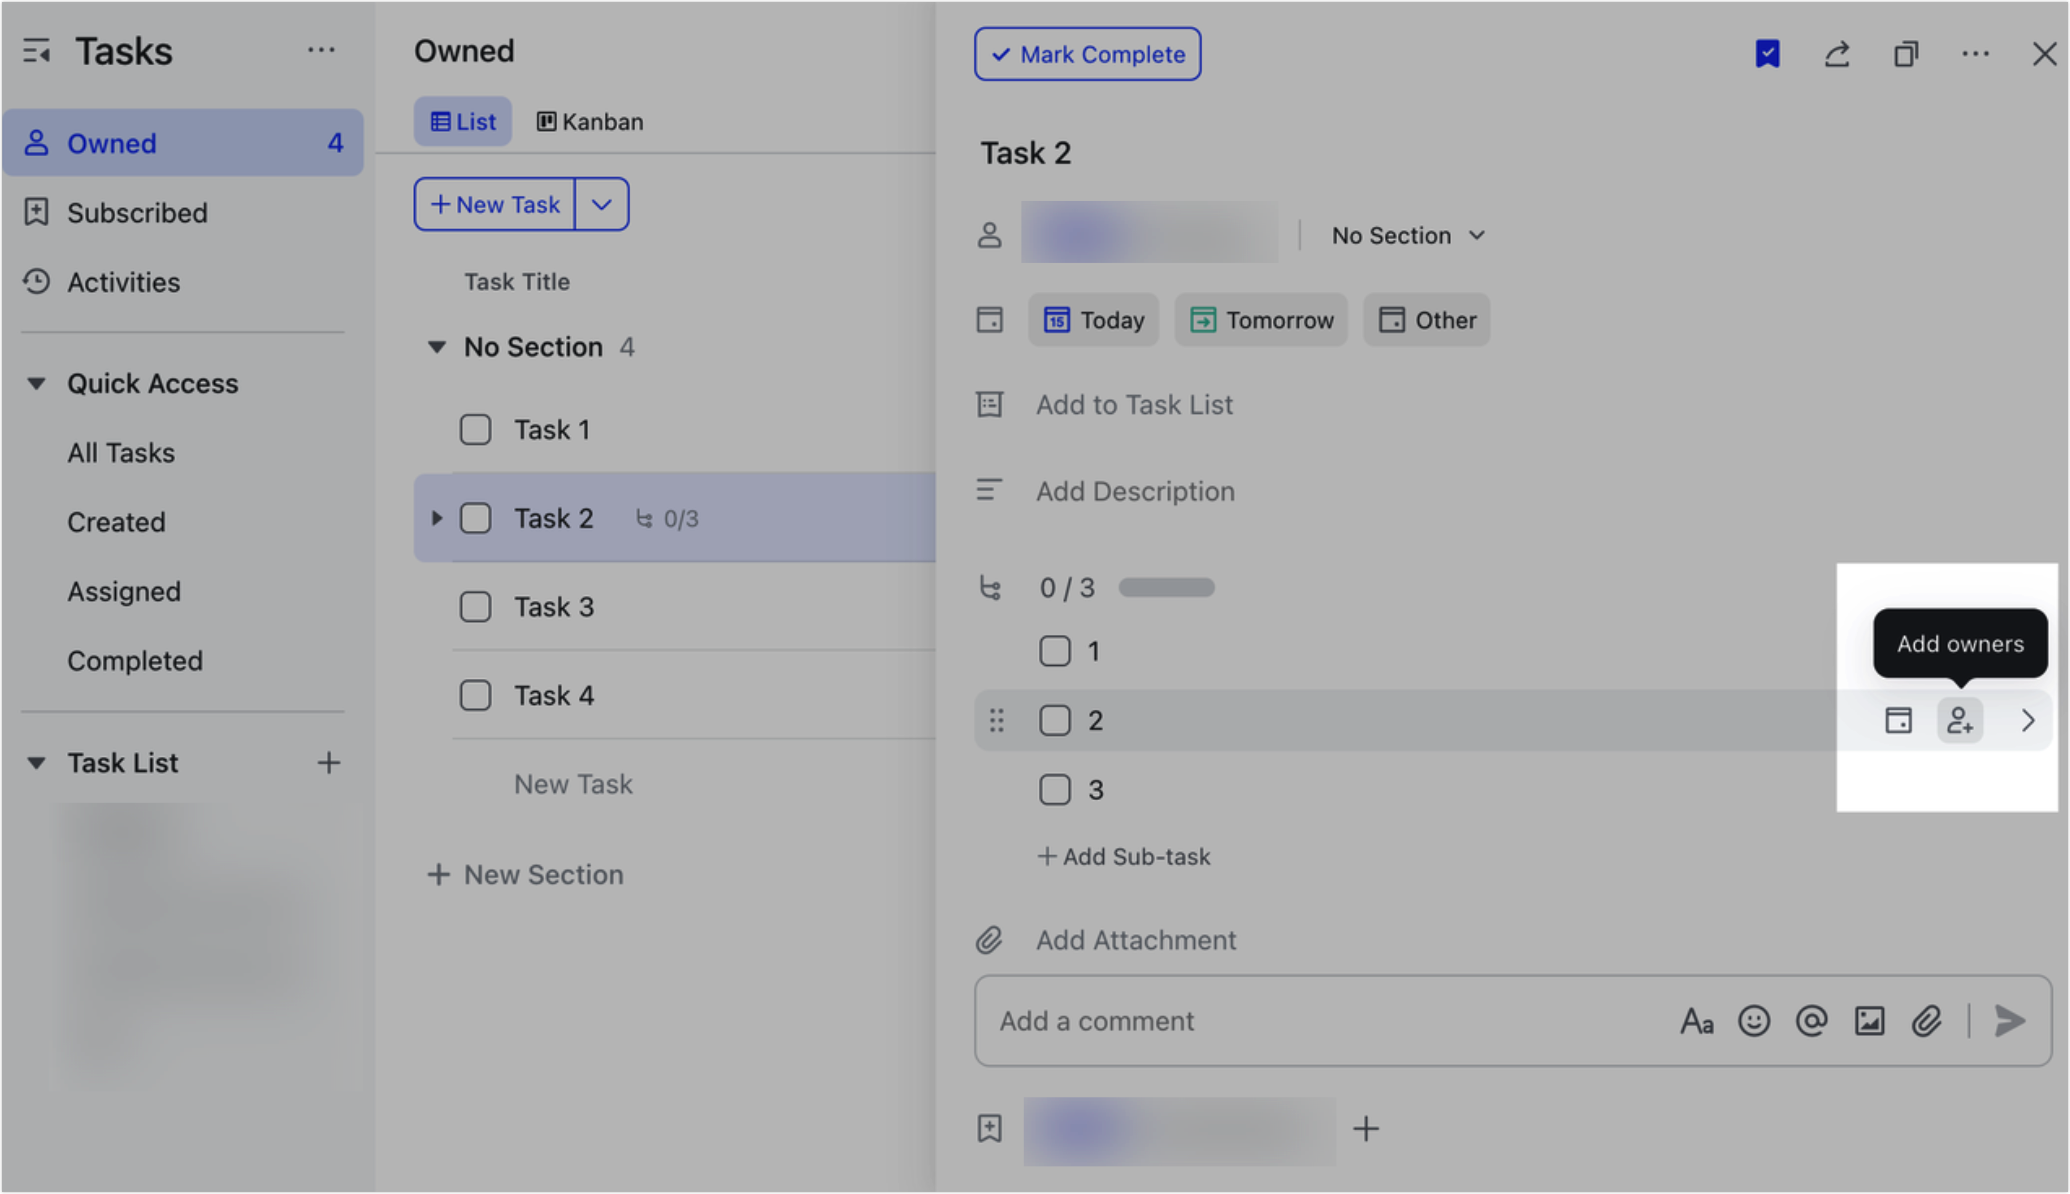Check subtask 2's checkbox
This screenshot has width=2070, height=1194.
point(1055,720)
